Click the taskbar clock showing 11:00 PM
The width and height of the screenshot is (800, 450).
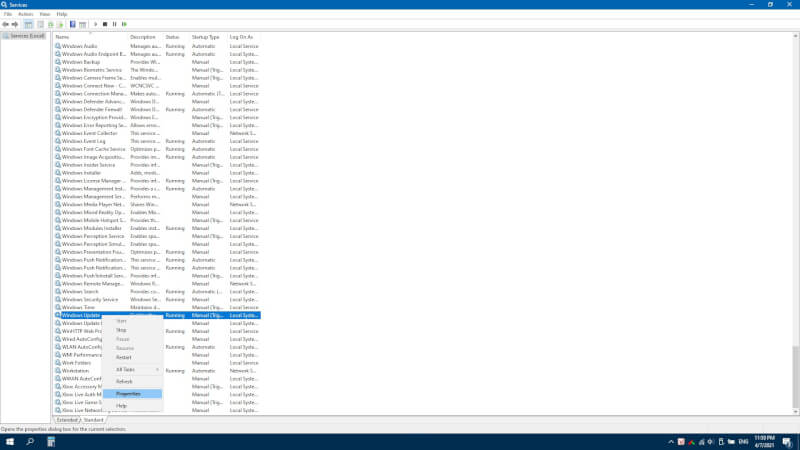pyautogui.click(x=764, y=442)
